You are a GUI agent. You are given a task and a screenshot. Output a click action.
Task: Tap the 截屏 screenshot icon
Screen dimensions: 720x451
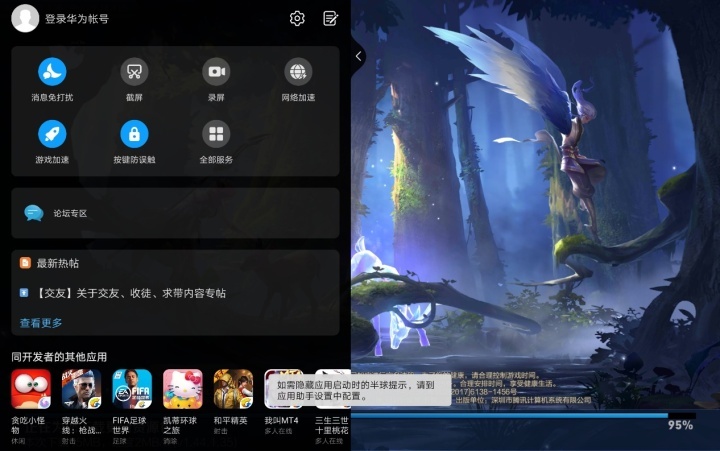pyautogui.click(x=134, y=72)
